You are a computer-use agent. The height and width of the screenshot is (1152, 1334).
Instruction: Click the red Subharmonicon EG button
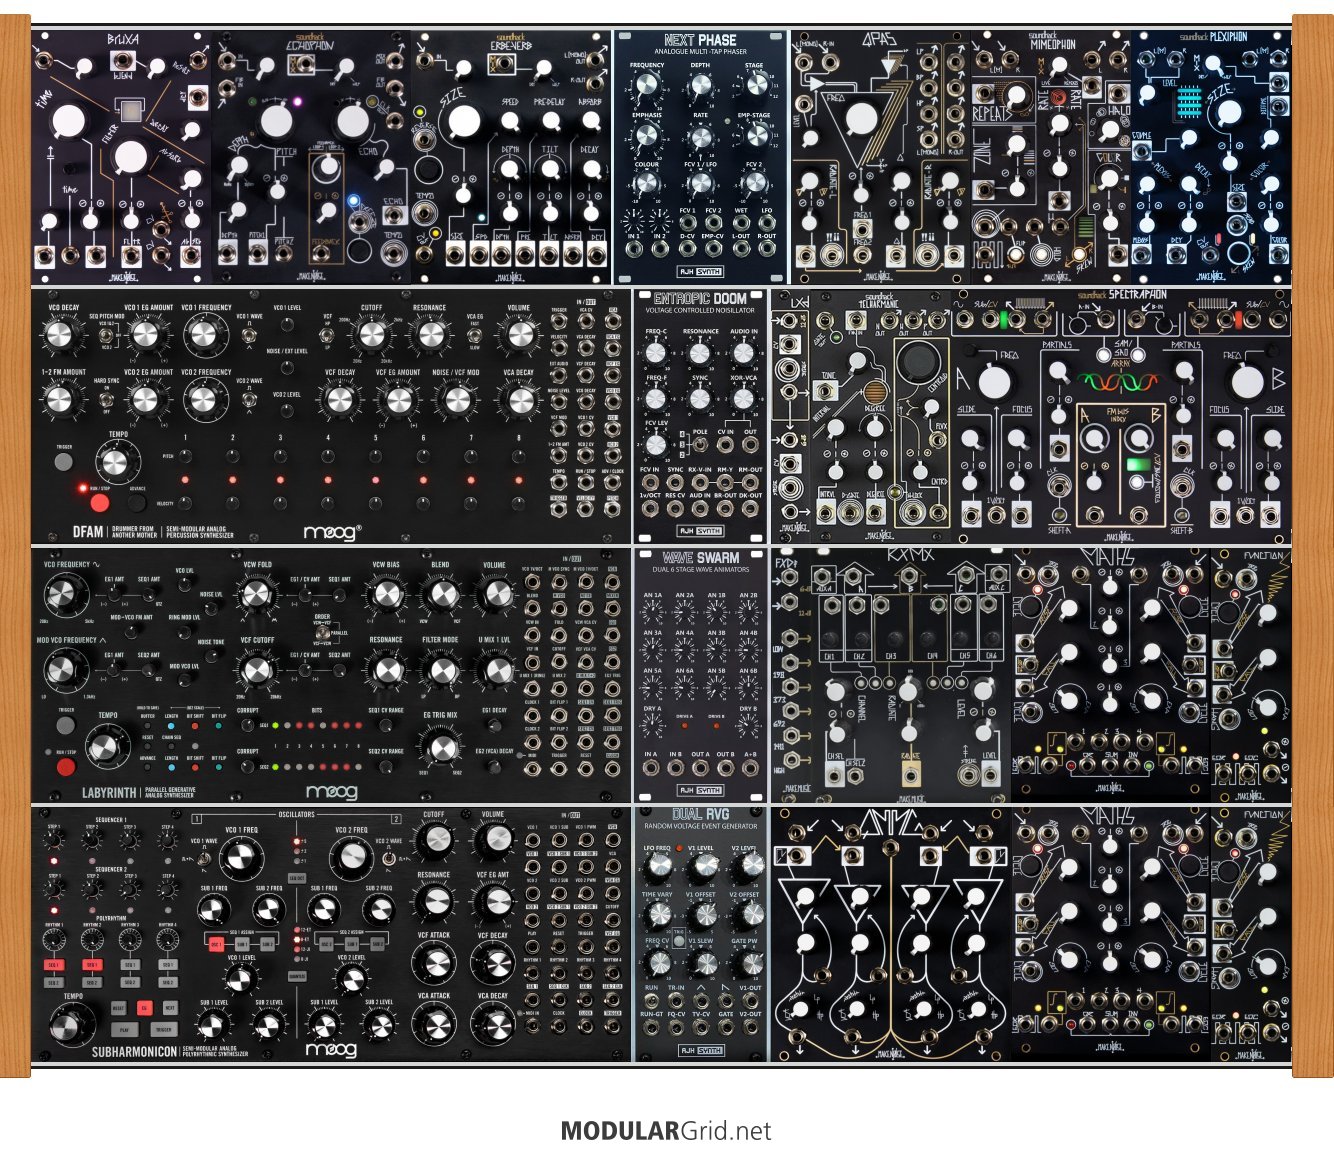pos(144,1008)
